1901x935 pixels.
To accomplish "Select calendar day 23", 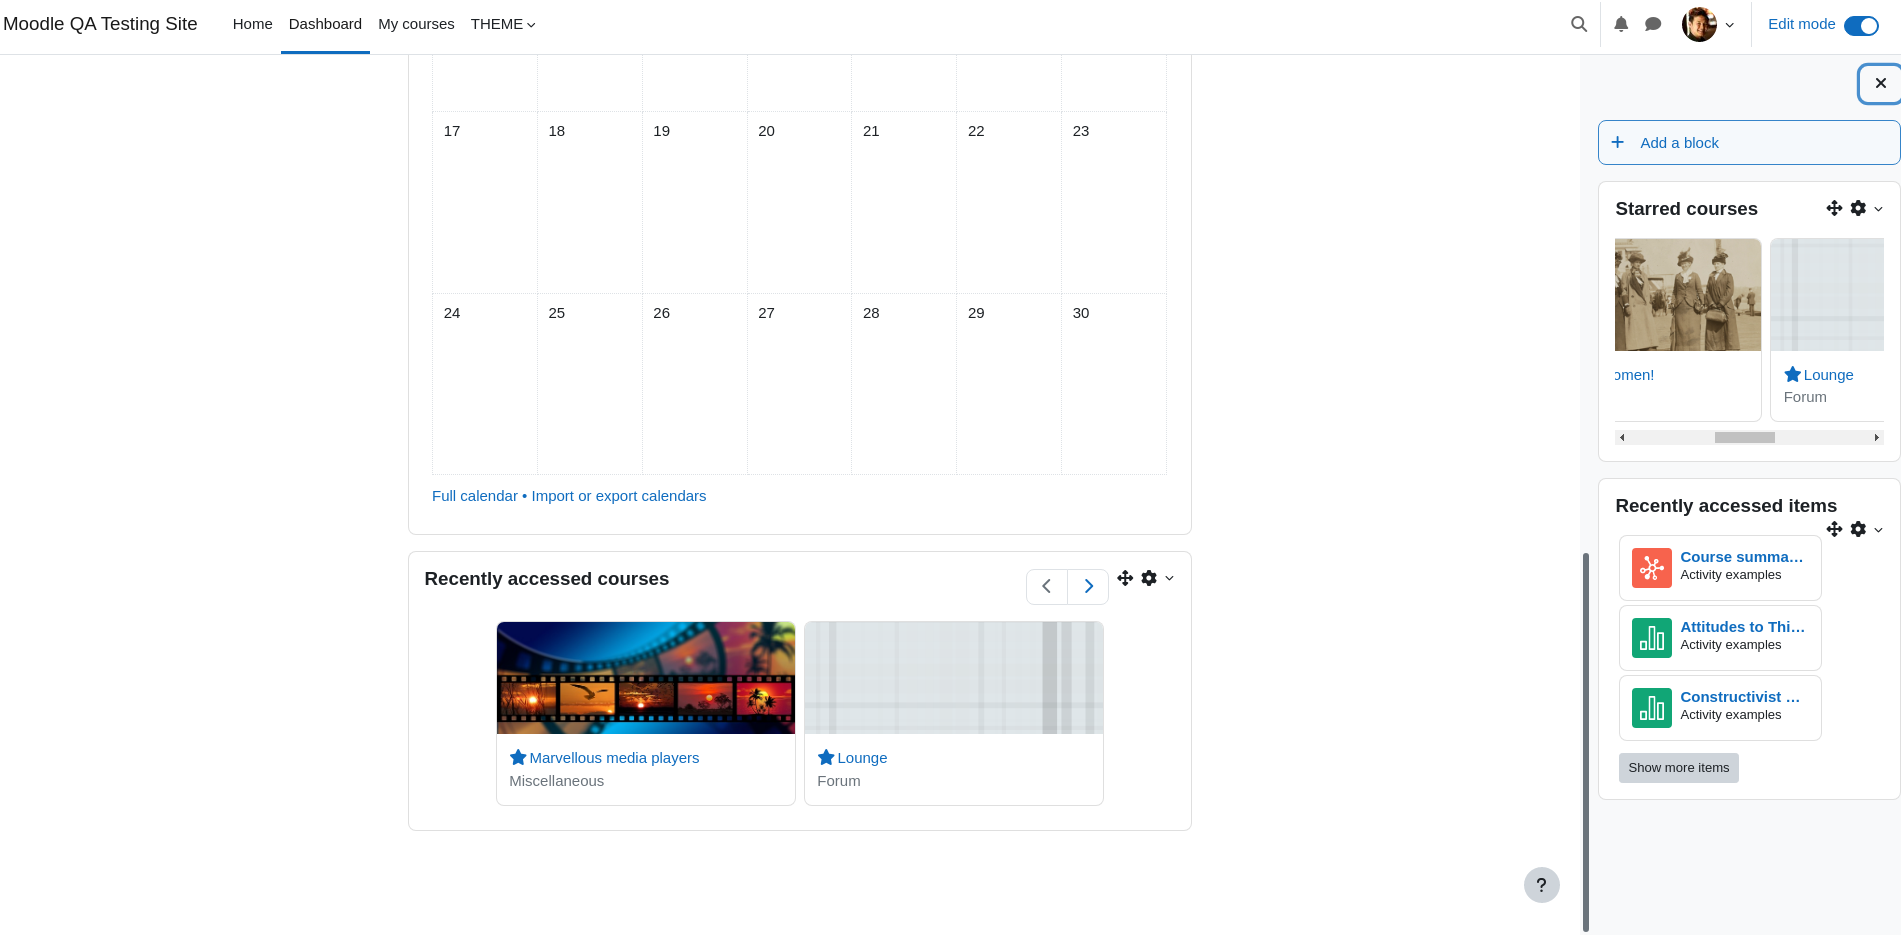I will (x=1081, y=131).
